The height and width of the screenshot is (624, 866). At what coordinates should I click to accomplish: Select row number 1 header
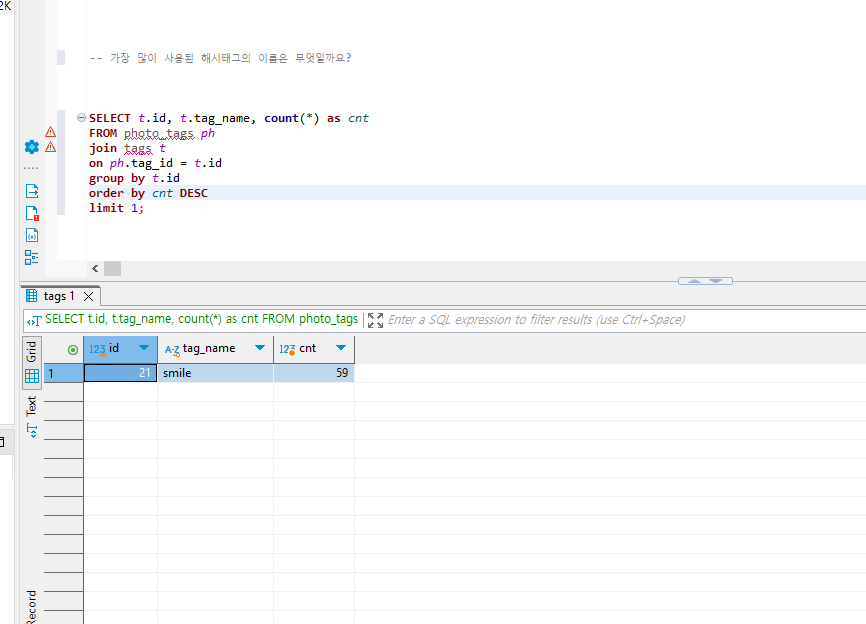[64, 373]
